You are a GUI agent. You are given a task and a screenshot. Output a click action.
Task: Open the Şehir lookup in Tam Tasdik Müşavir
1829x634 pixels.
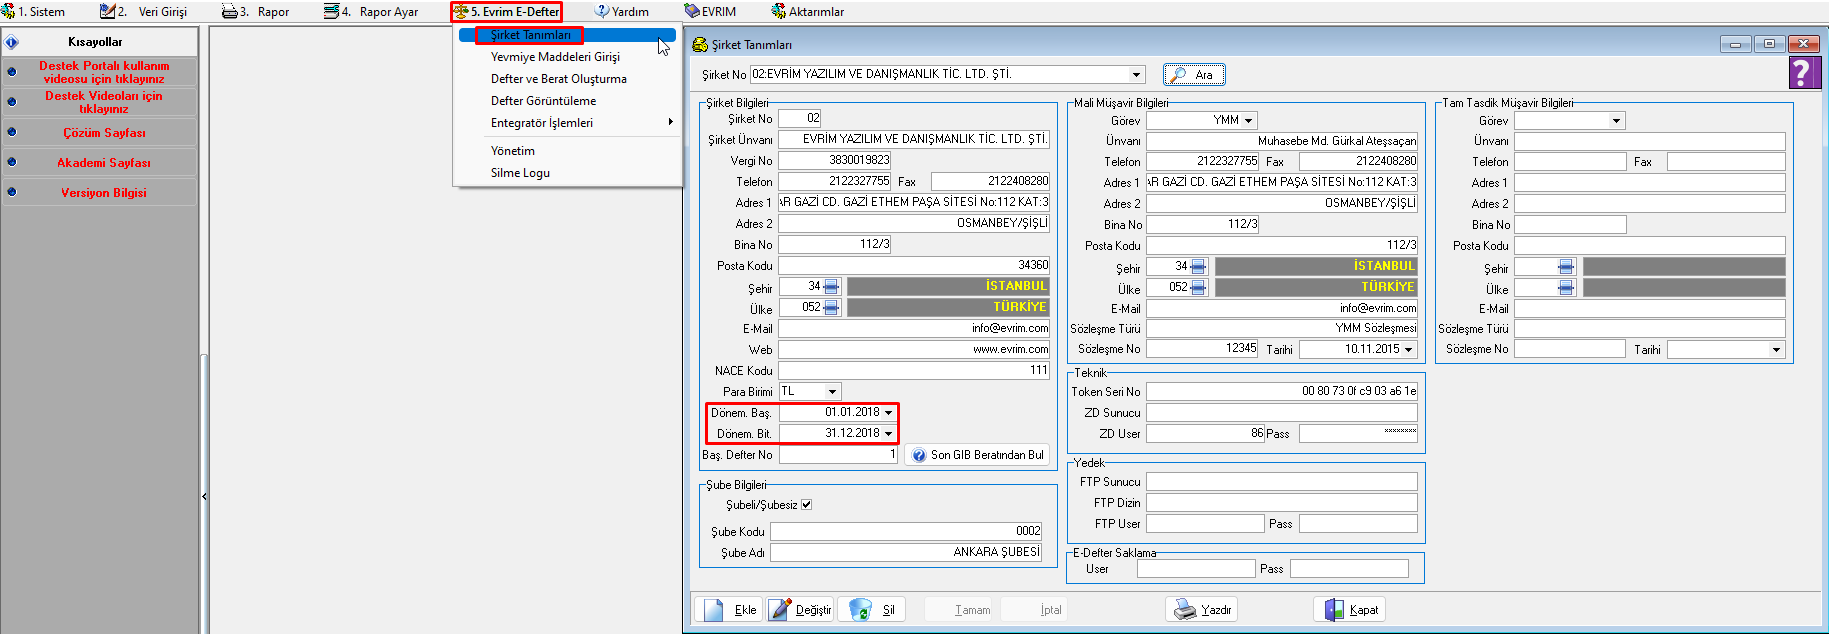tap(1566, 267)
